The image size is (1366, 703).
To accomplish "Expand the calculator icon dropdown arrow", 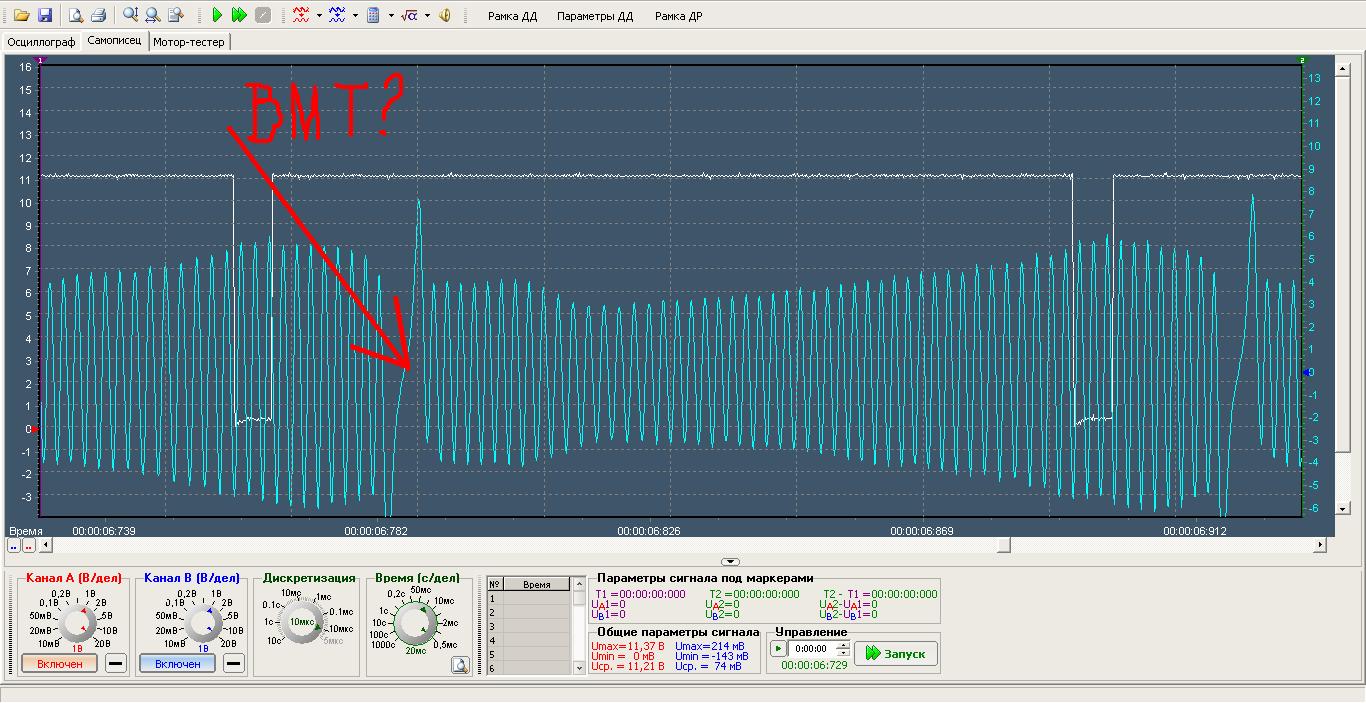I will pyautogui.click(x=391, y=15).
